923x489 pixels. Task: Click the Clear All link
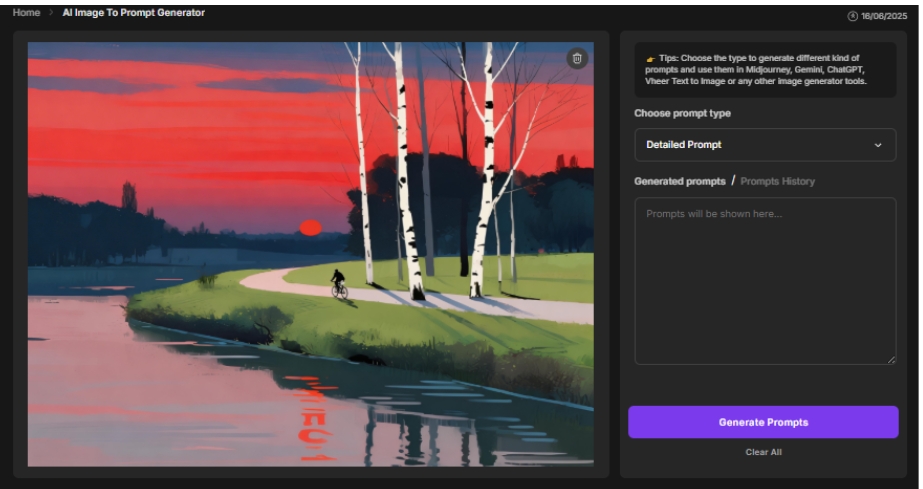[763, 452]
